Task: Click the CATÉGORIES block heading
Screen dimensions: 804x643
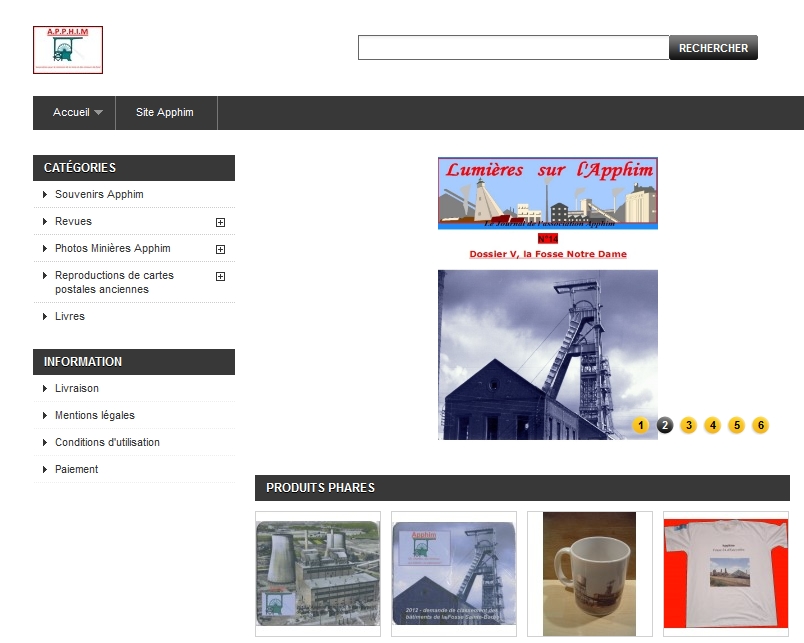Action: (80, 168)
